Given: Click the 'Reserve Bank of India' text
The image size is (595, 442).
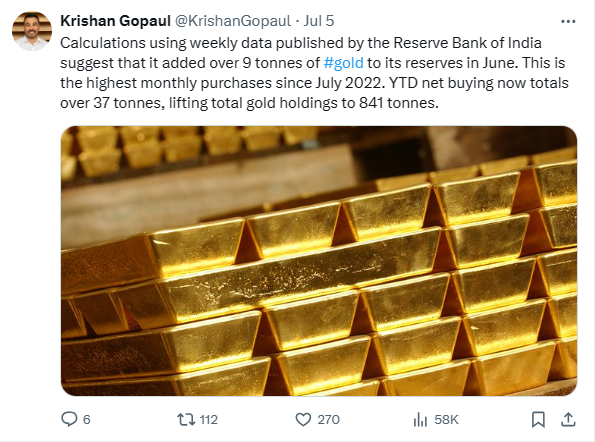Looking at the screenshot, I should pyautogui.click(x=467, y=43).
